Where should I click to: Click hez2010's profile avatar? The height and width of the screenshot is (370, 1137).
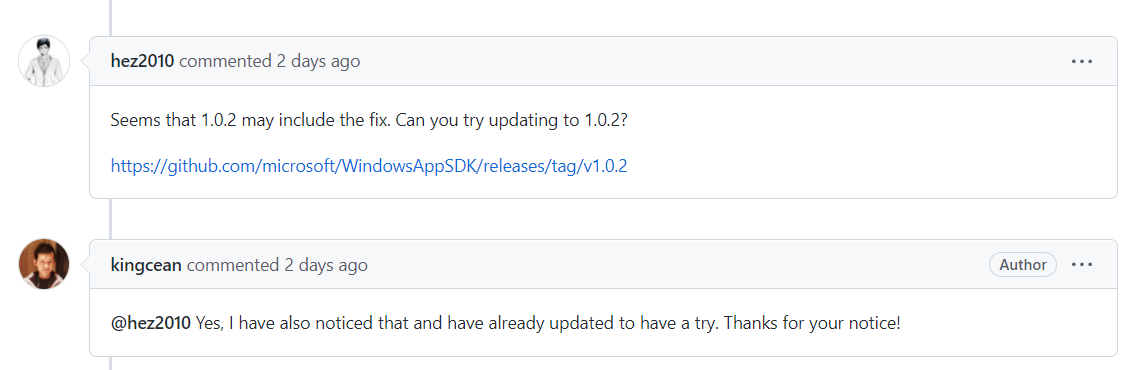click(x=44, y=61)
